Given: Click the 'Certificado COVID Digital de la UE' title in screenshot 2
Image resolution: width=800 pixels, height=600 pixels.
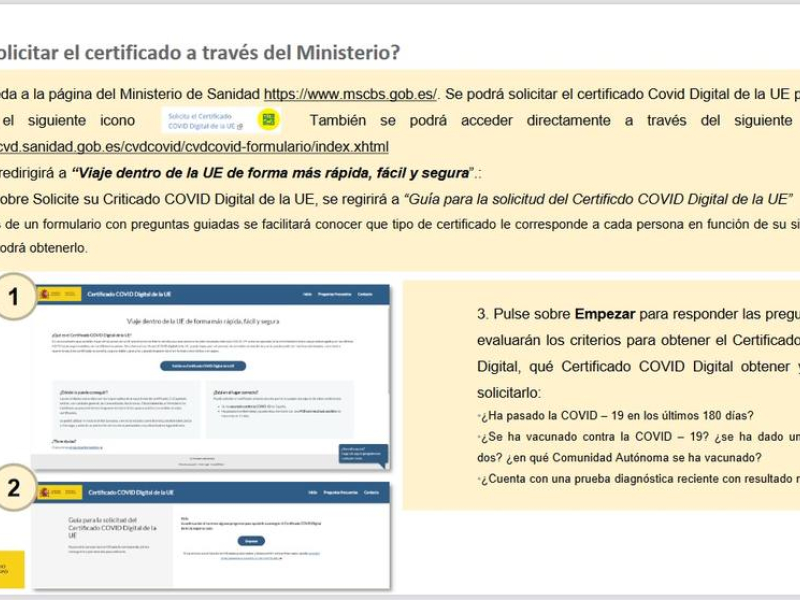Looking at the screenshot, I should (x=130, y=492).
